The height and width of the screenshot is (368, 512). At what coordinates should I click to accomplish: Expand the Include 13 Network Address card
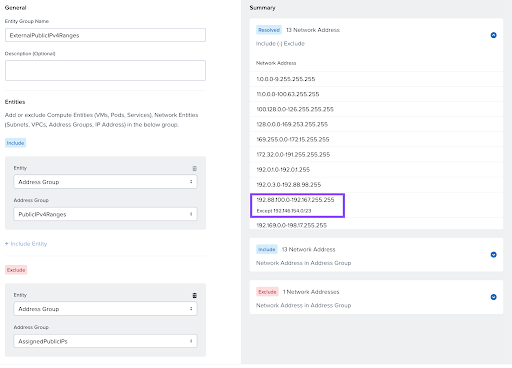coord(493,255)
